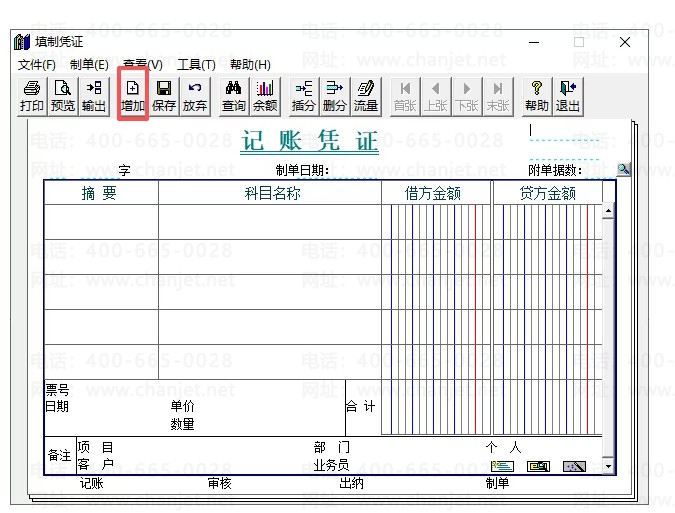Click the 记账凭证 title heading

(310, 141)
